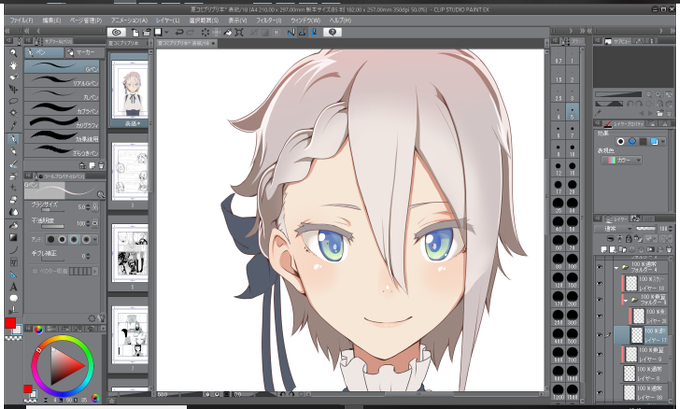The image size is (680, 409).
Task: Click the red main color swatch
Action: [x=10, y=323]
